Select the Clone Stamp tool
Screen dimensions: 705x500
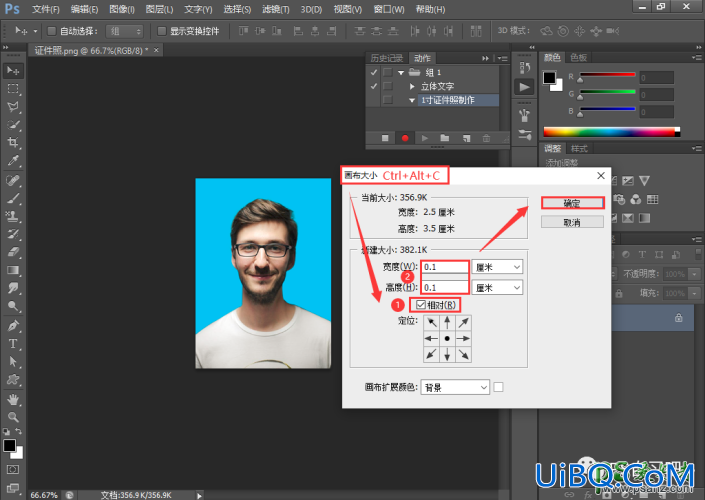13,216
